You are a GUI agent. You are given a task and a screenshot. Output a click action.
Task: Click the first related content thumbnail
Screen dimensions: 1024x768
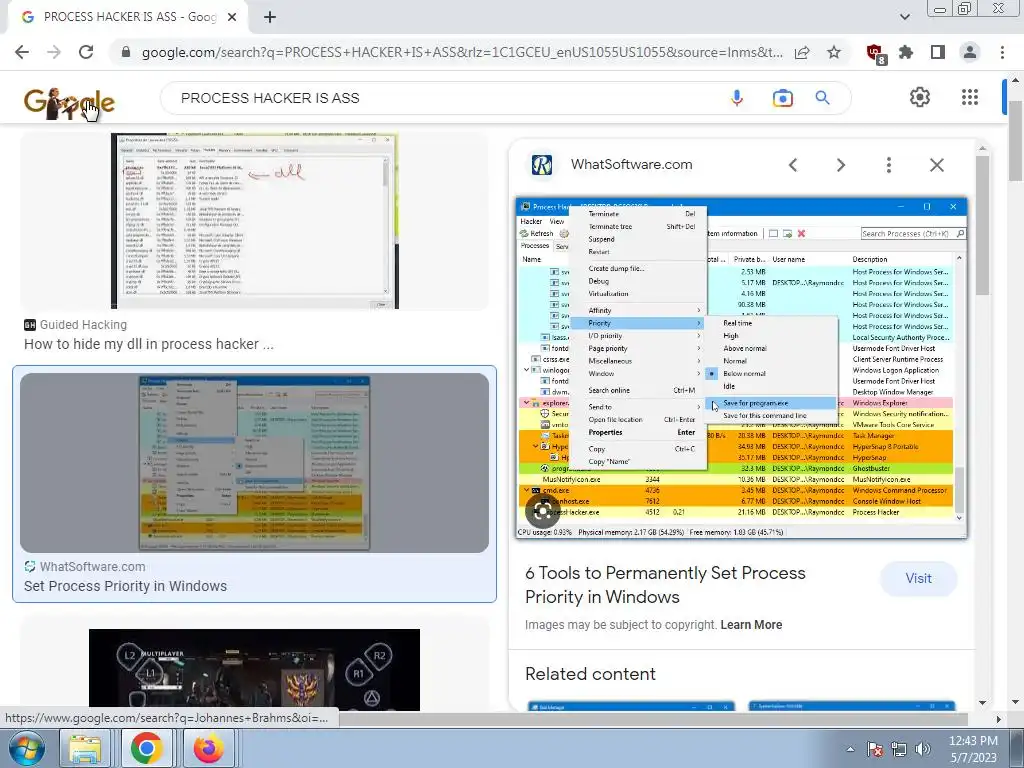point(631,707)
